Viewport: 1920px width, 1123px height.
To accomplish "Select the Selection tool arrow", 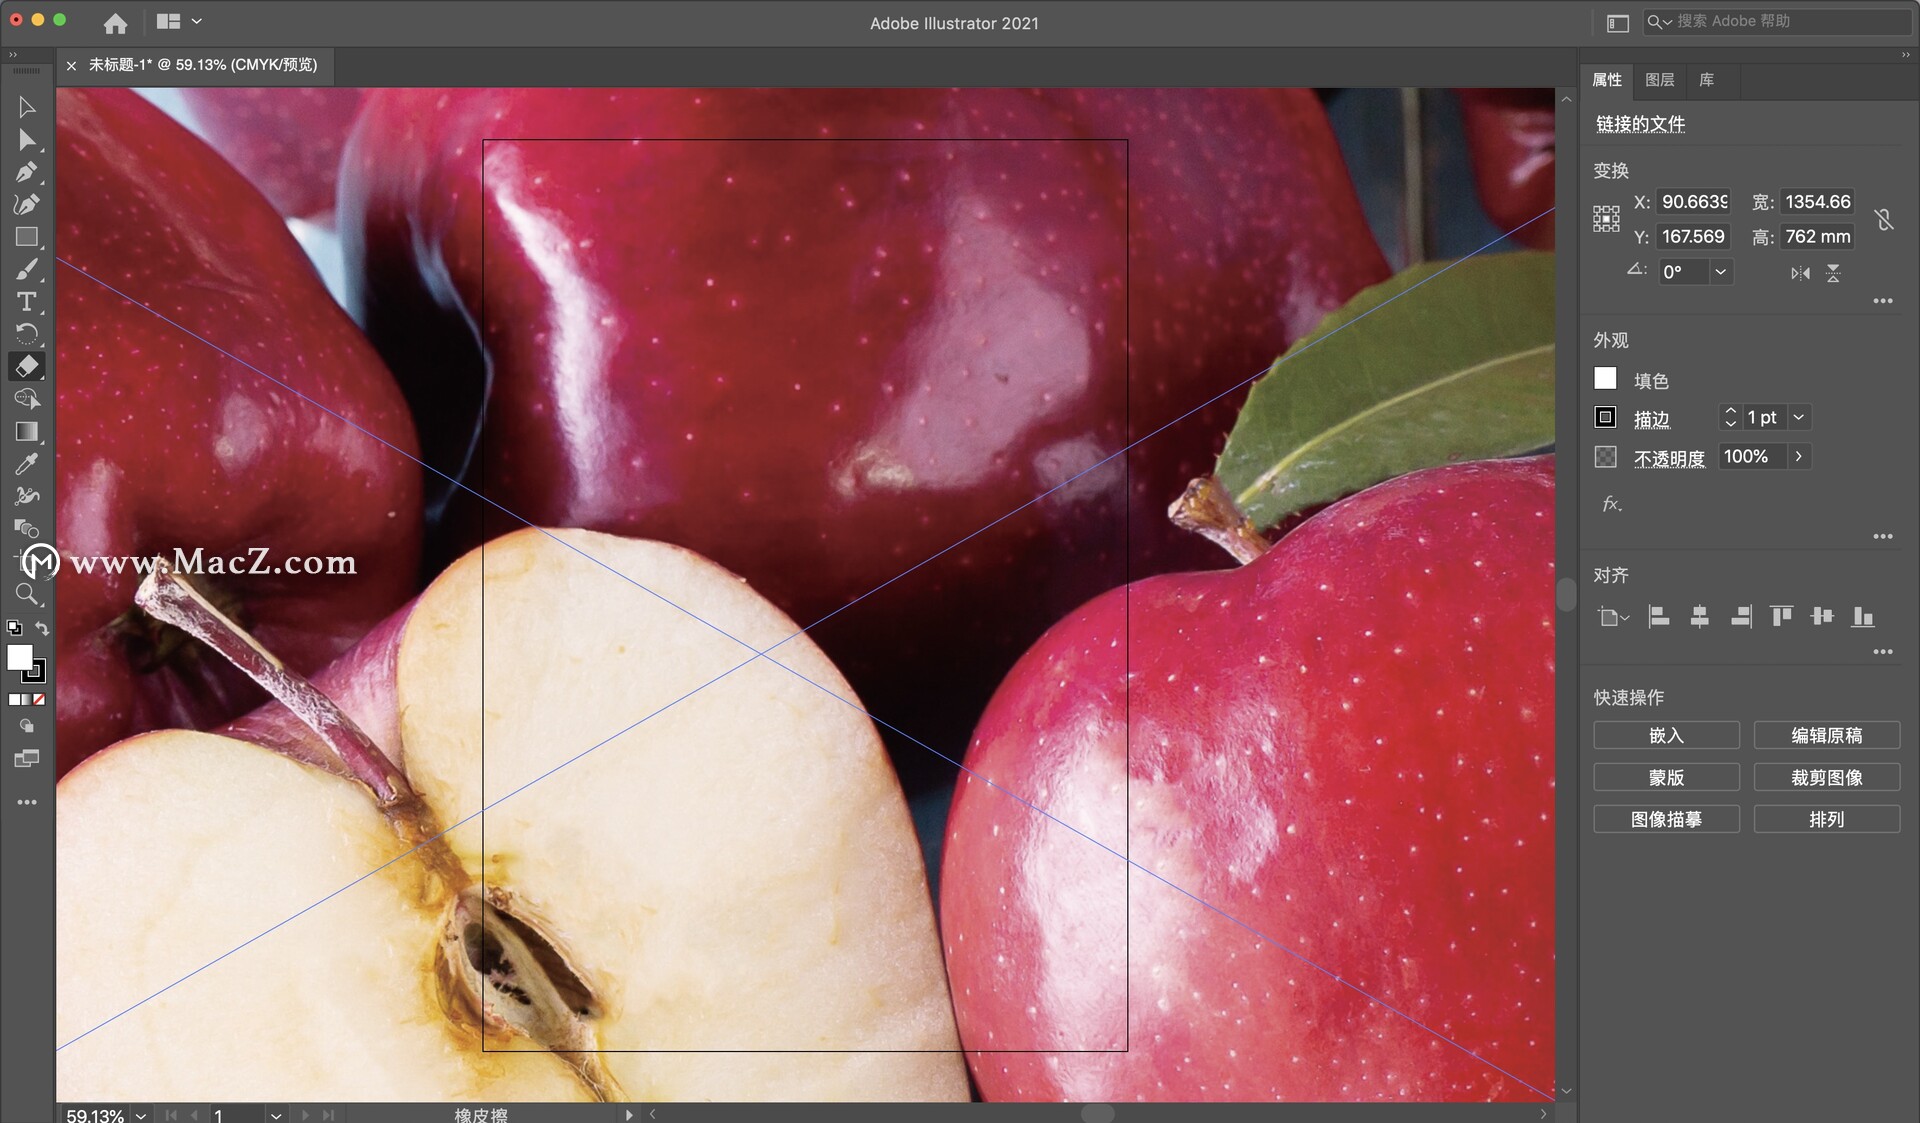I will tap(27, 107).
